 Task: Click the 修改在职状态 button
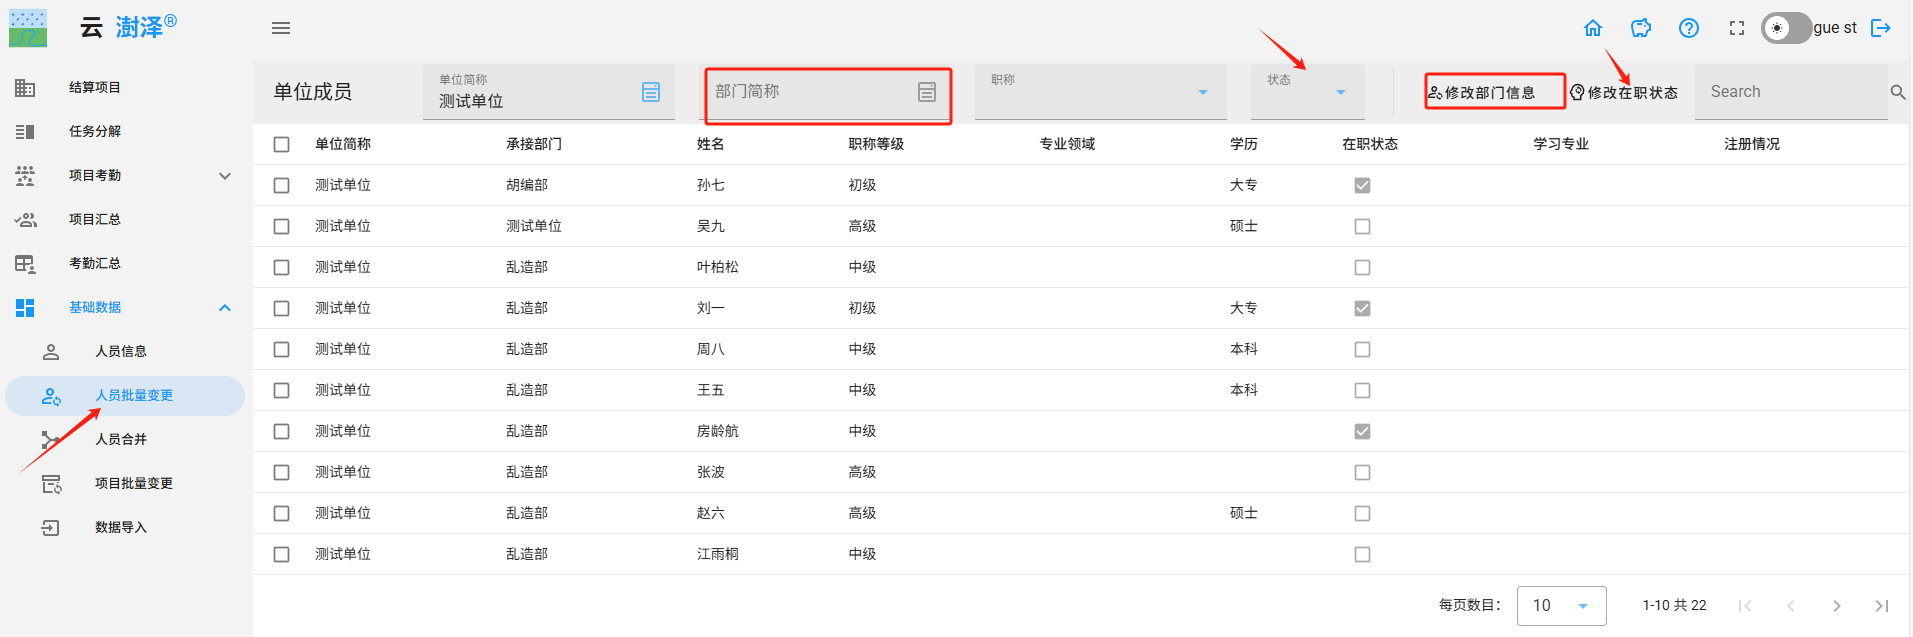click(1624, 92)
